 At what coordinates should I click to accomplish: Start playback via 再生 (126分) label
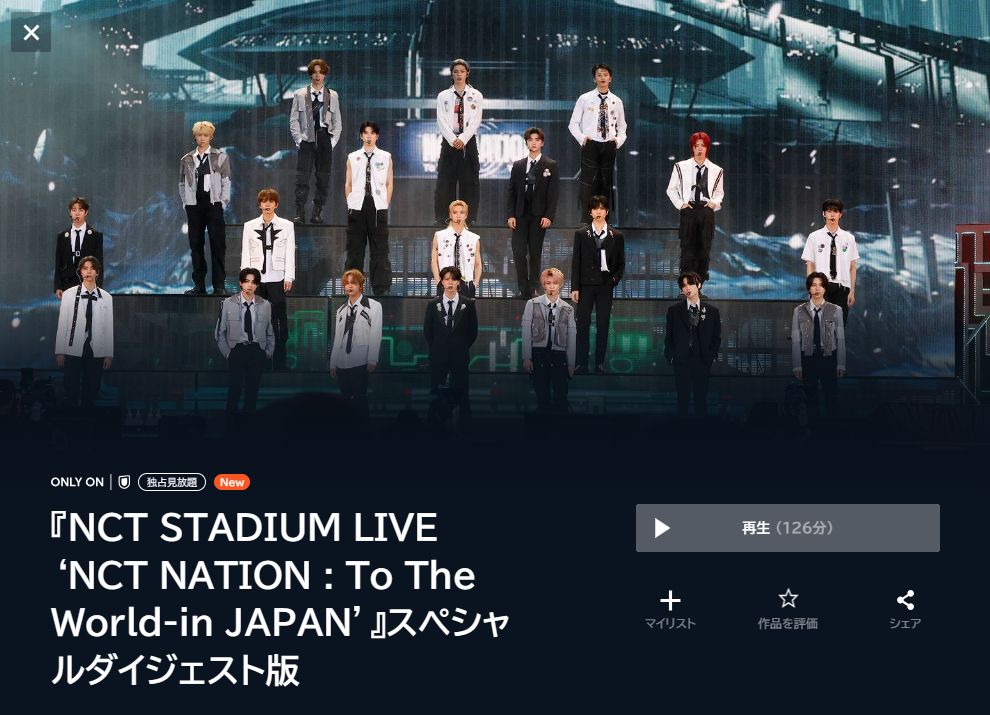(x=787, y=527)
